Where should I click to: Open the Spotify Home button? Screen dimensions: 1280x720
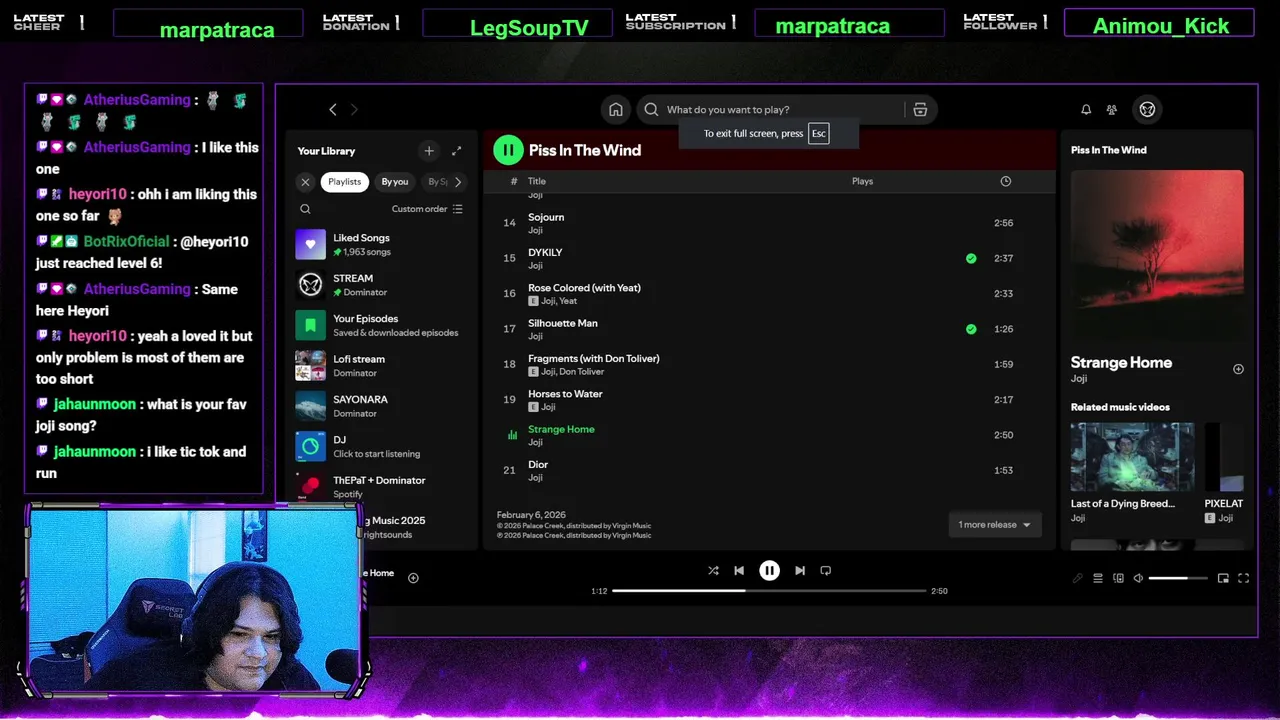[616, 110]
